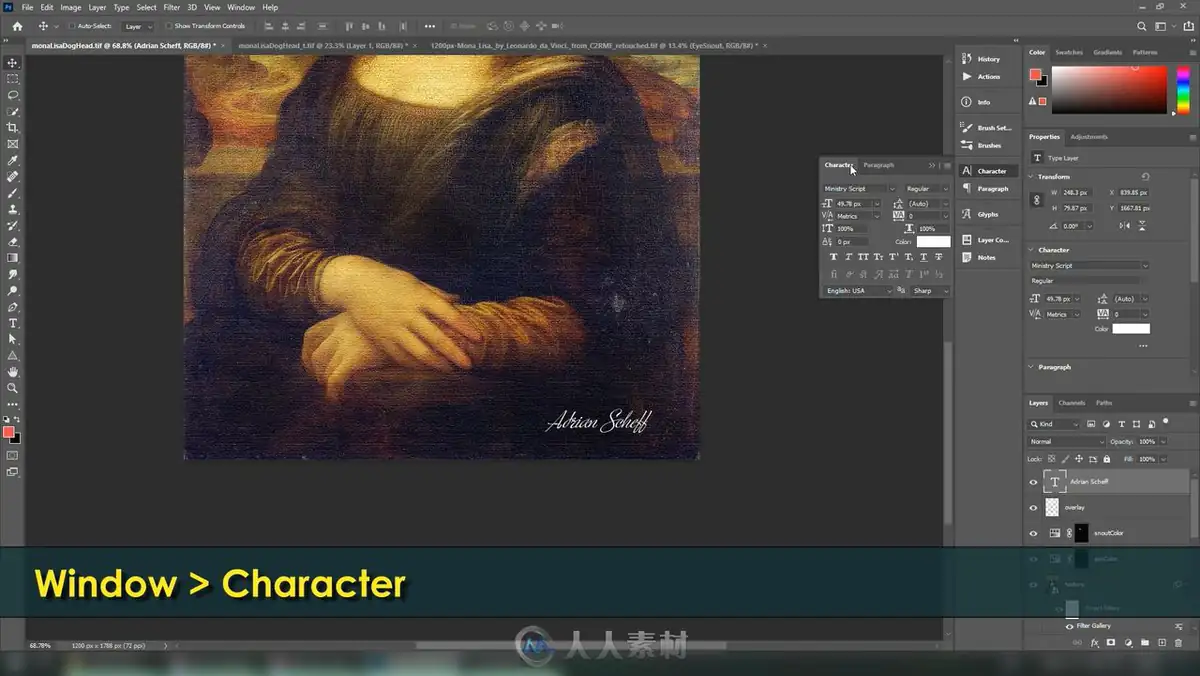Create a new layer with plus icon
1200x676 pixels.
(1161, 643)
